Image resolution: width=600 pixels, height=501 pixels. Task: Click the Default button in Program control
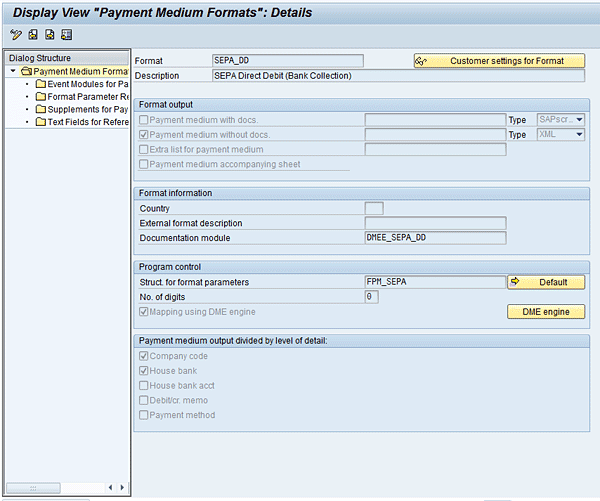[545, 282]
